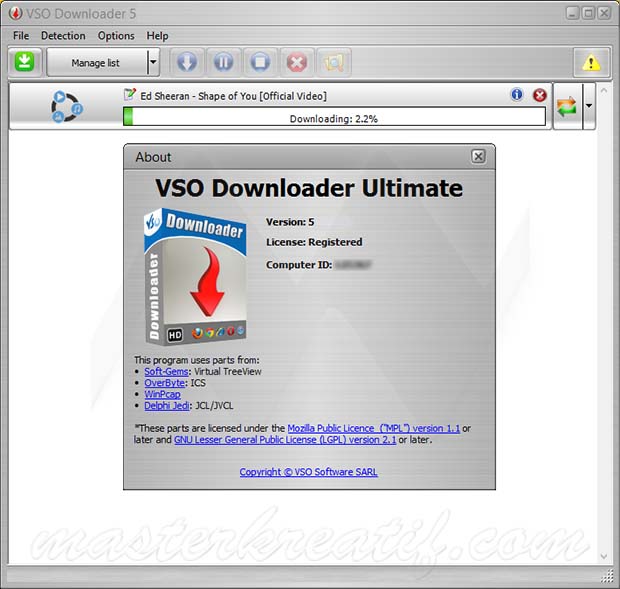
Task: Maximize the VSO Downloader window
Action: point(588,13)
